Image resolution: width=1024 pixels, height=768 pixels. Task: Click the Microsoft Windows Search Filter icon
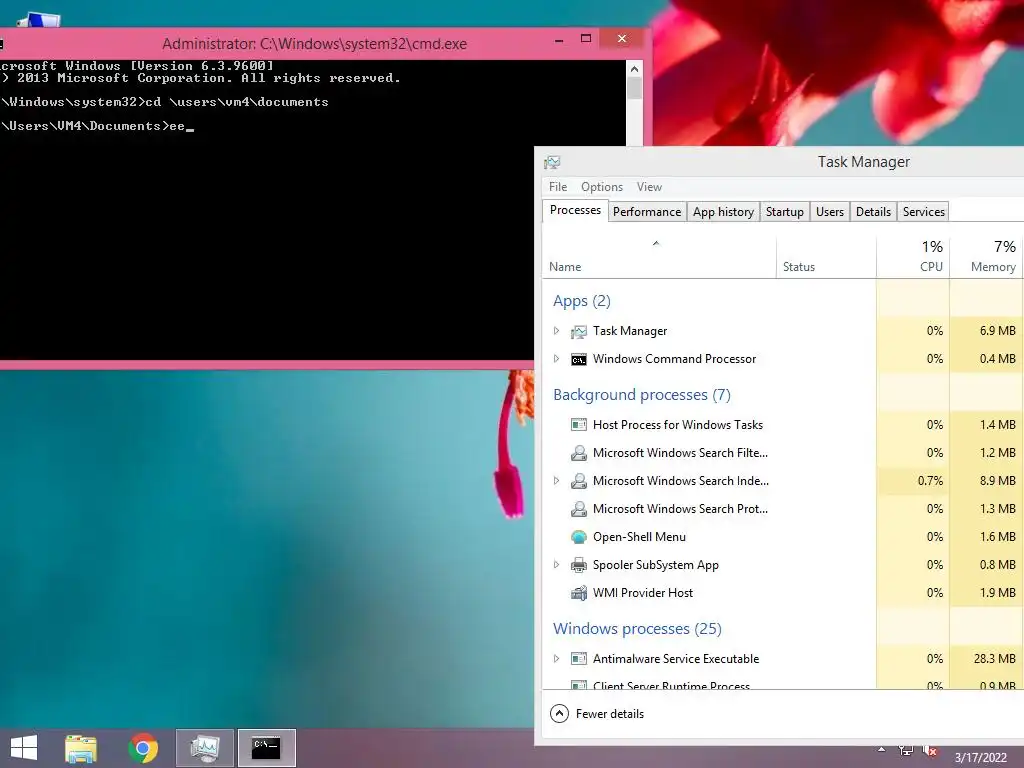[579, 453]
